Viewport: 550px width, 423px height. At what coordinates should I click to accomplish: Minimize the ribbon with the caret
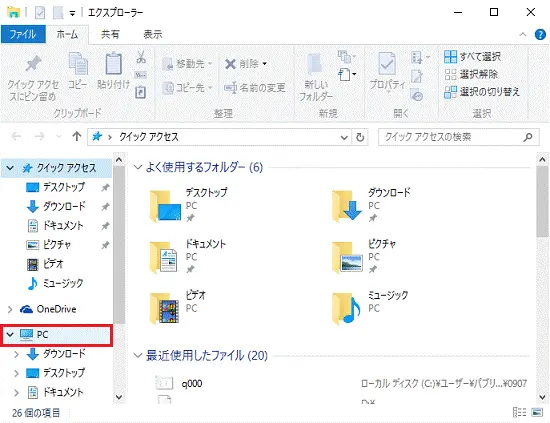(523, 34)
